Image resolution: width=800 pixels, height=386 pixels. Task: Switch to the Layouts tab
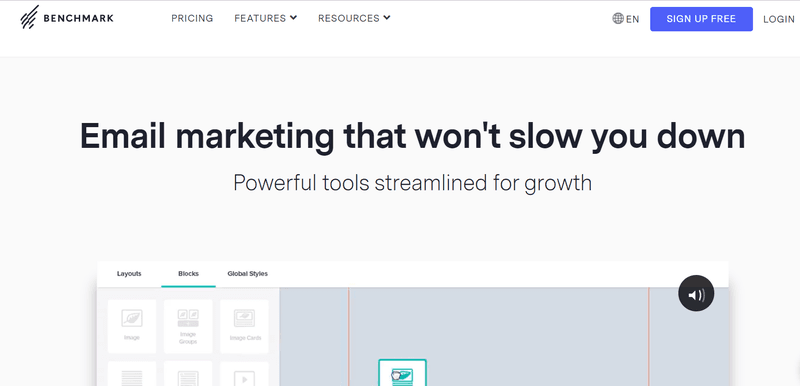click(x=129, y=274)
